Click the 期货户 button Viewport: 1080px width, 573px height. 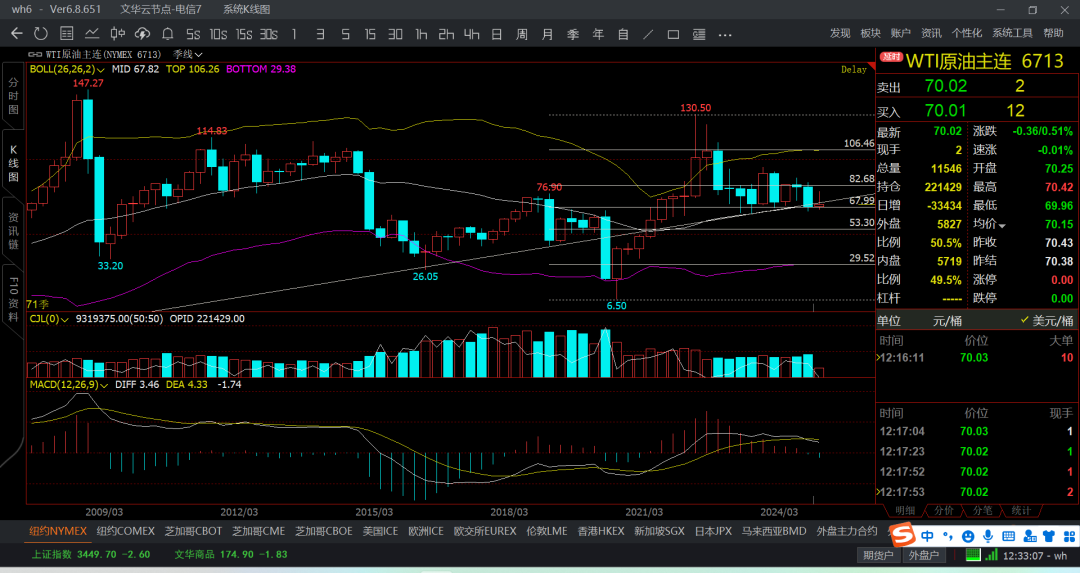878,555
